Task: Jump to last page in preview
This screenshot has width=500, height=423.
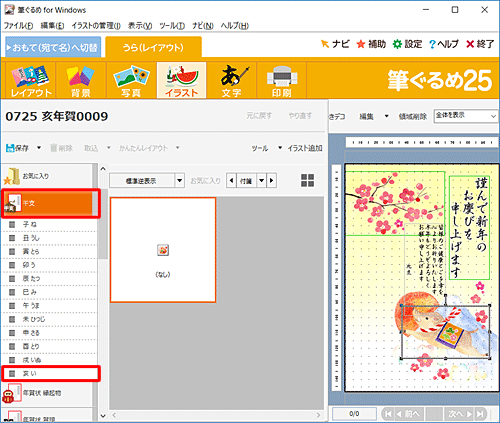Action: 480,414
